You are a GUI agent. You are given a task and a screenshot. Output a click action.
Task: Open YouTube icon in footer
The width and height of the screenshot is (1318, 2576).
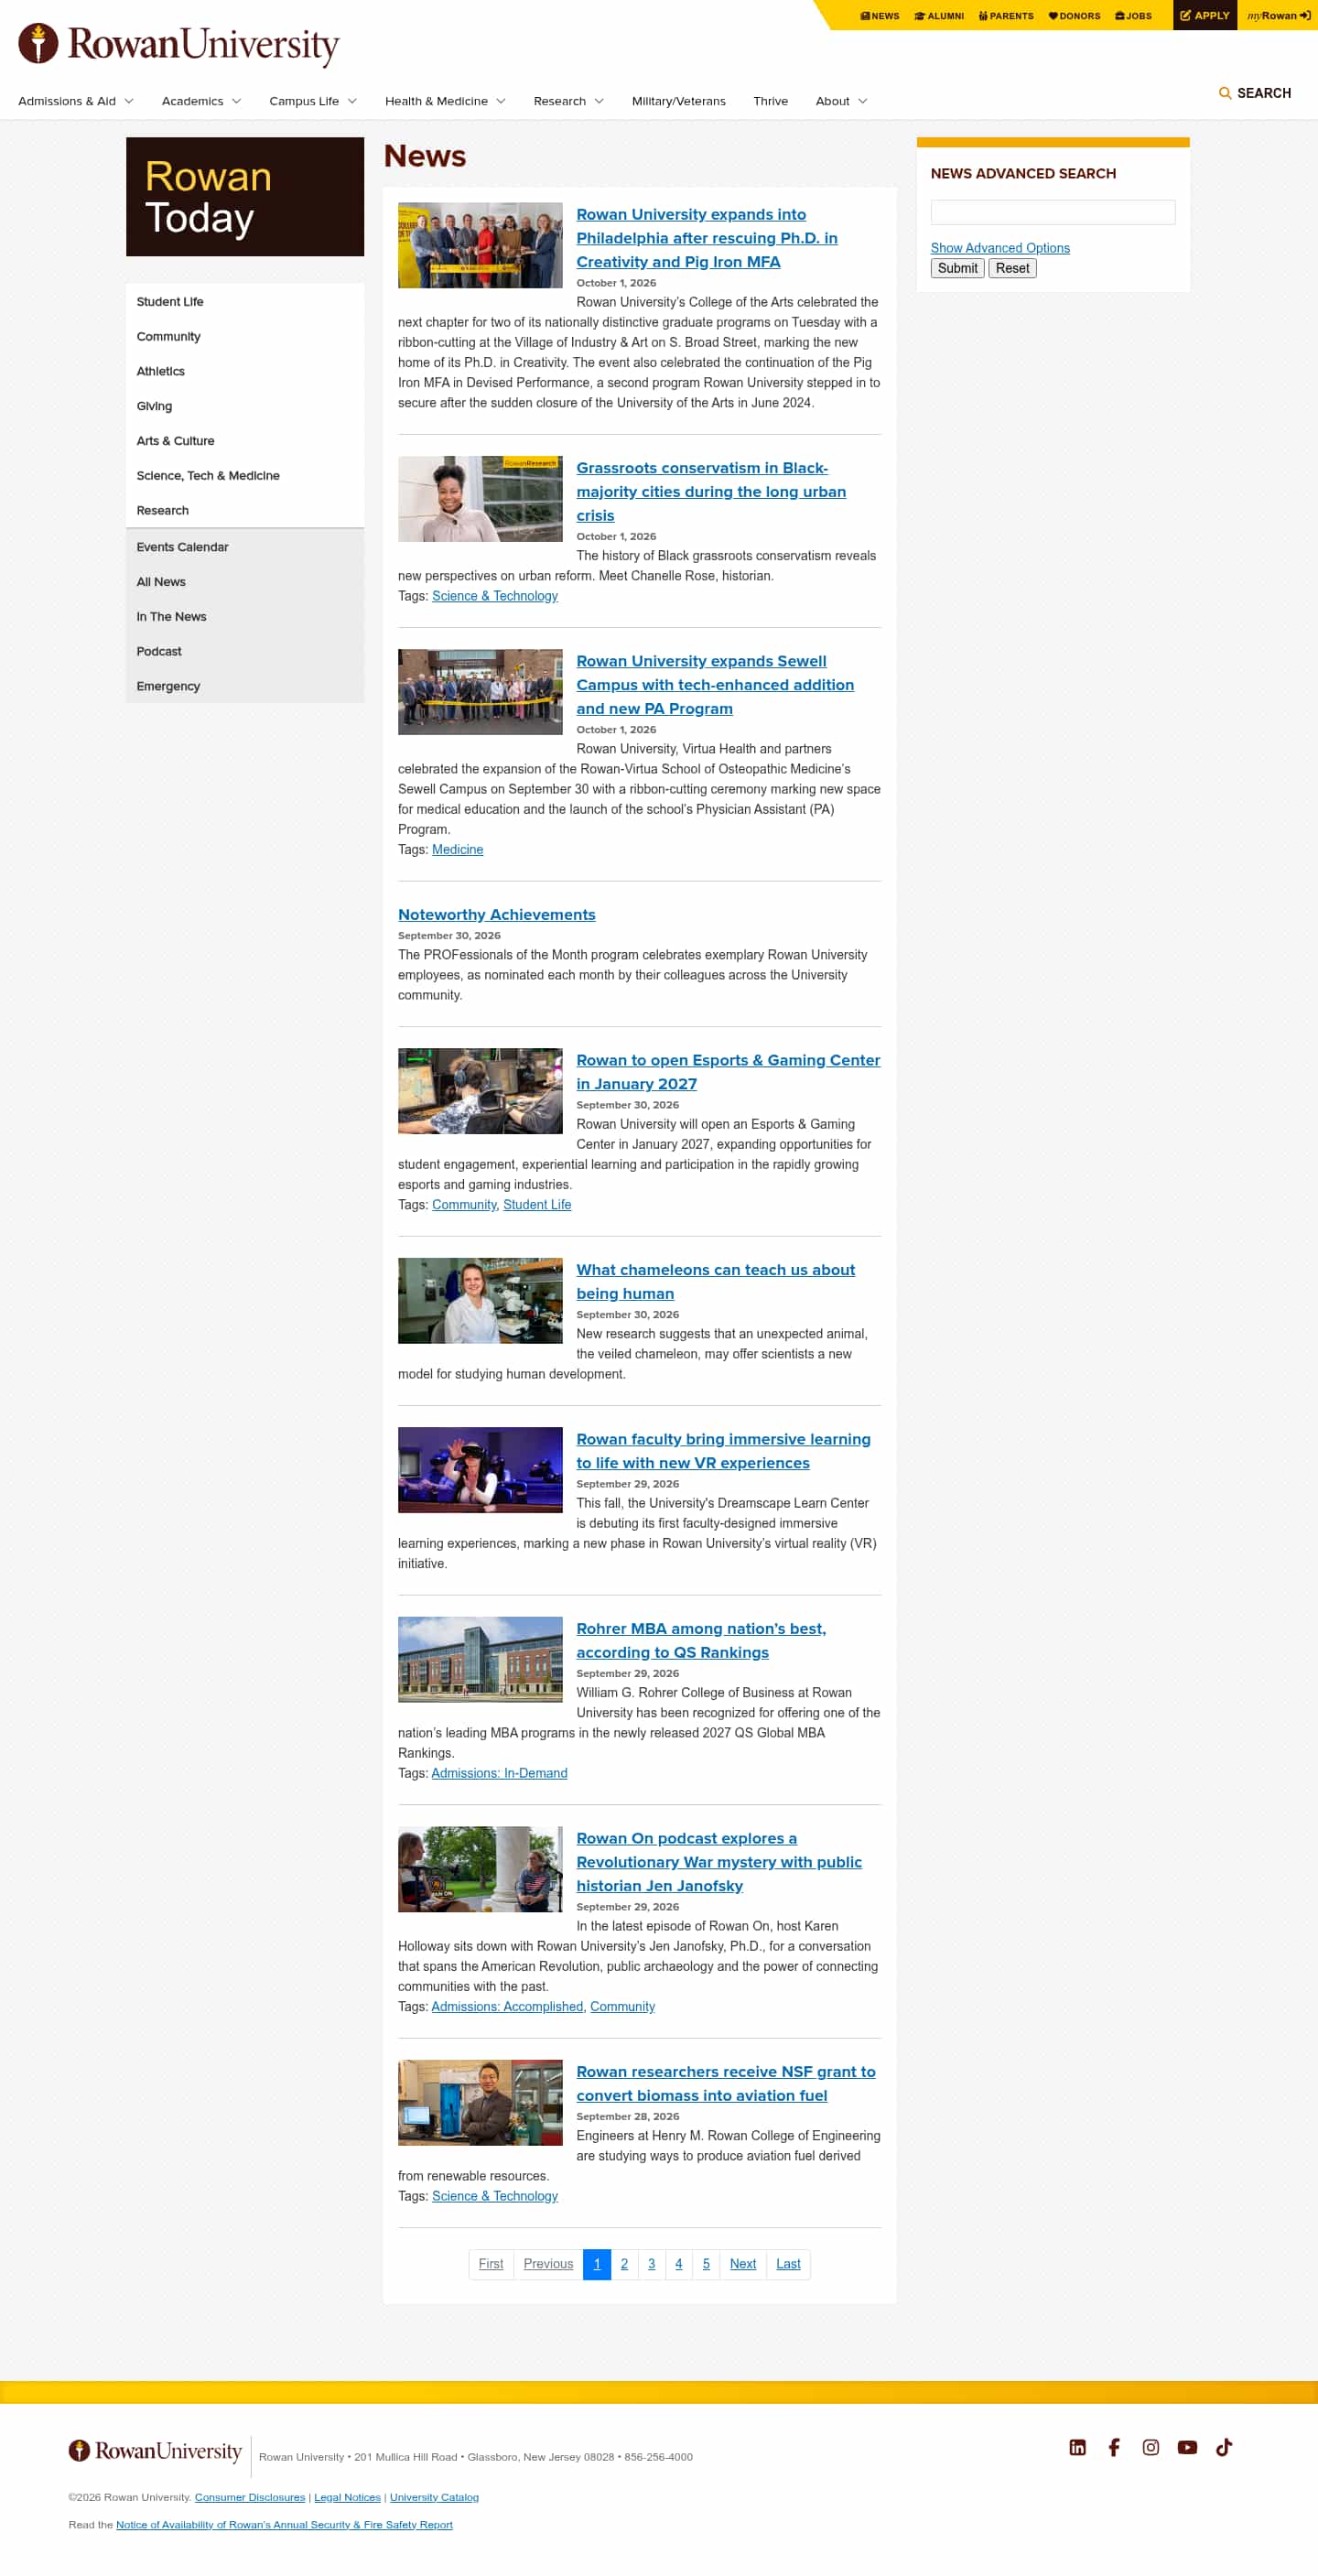pyautogui.click(x=1187, y=2446)
